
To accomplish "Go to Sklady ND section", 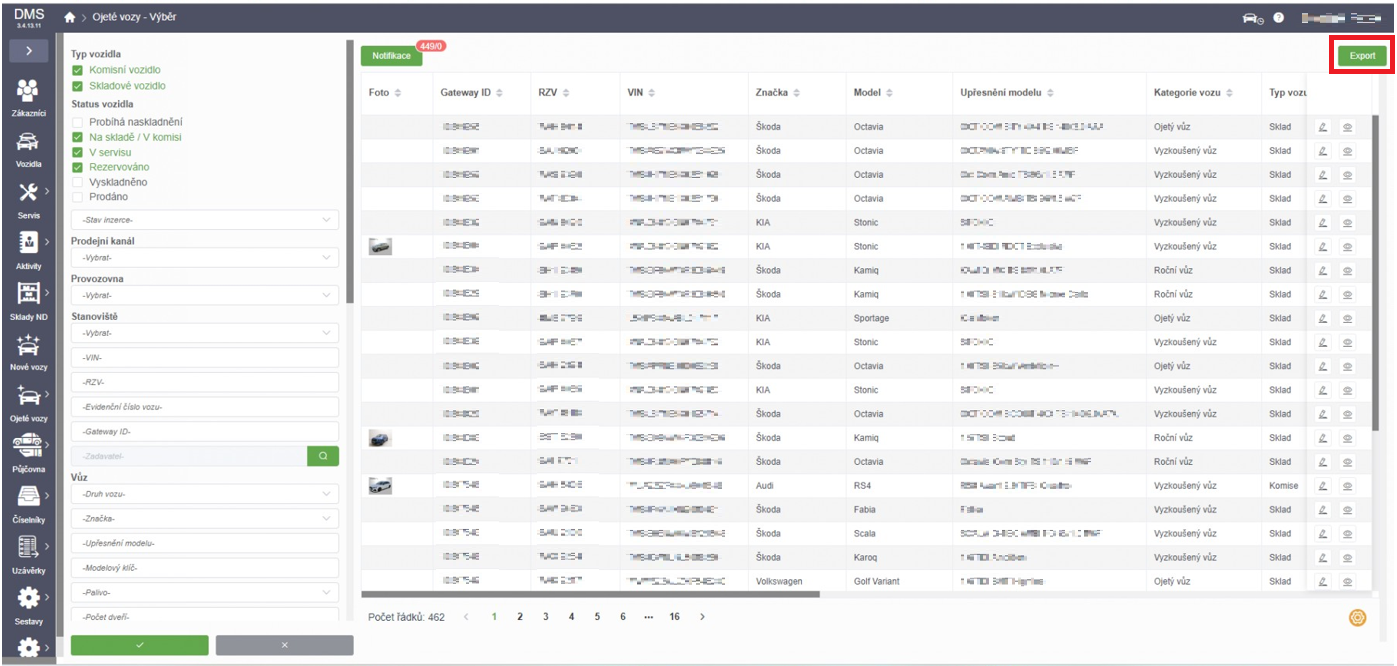I will (x=27, y=300).
